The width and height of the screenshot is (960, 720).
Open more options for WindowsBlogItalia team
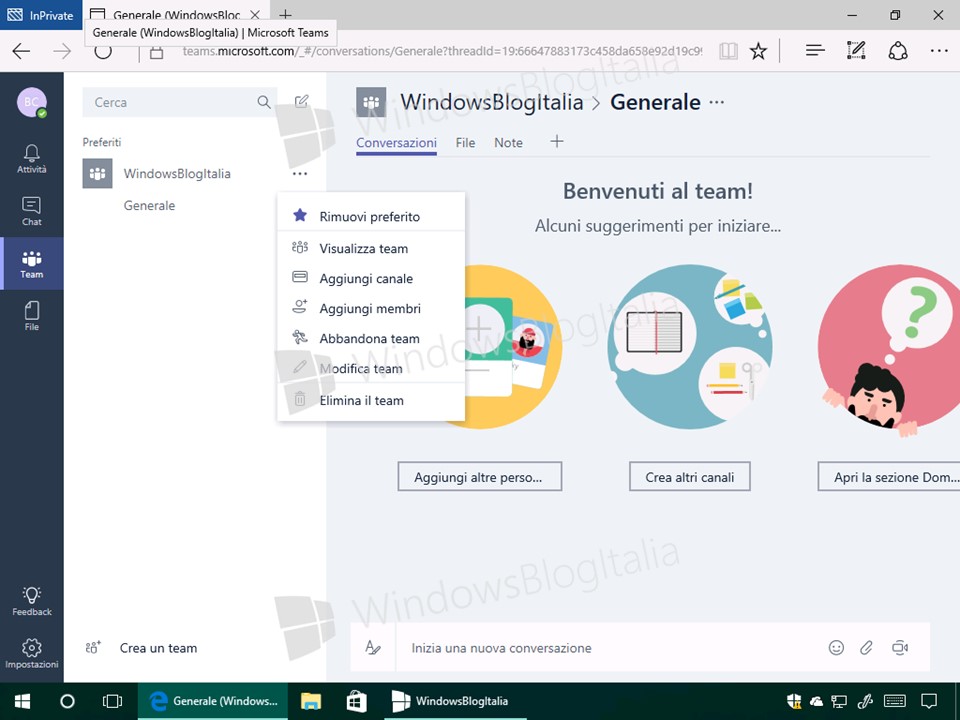pos(299,174)
